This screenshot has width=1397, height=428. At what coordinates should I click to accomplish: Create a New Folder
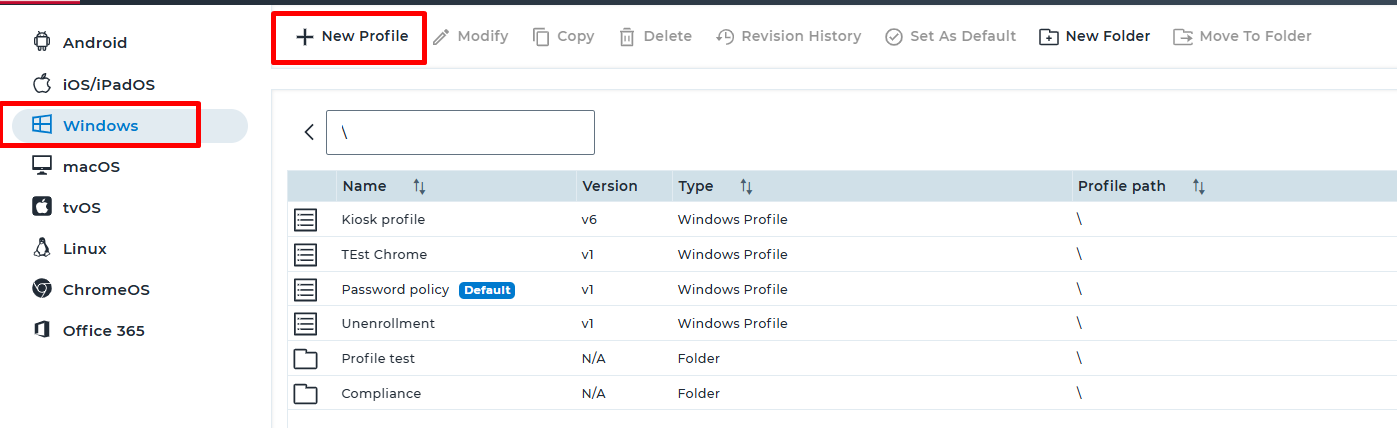pos(1095,37)
